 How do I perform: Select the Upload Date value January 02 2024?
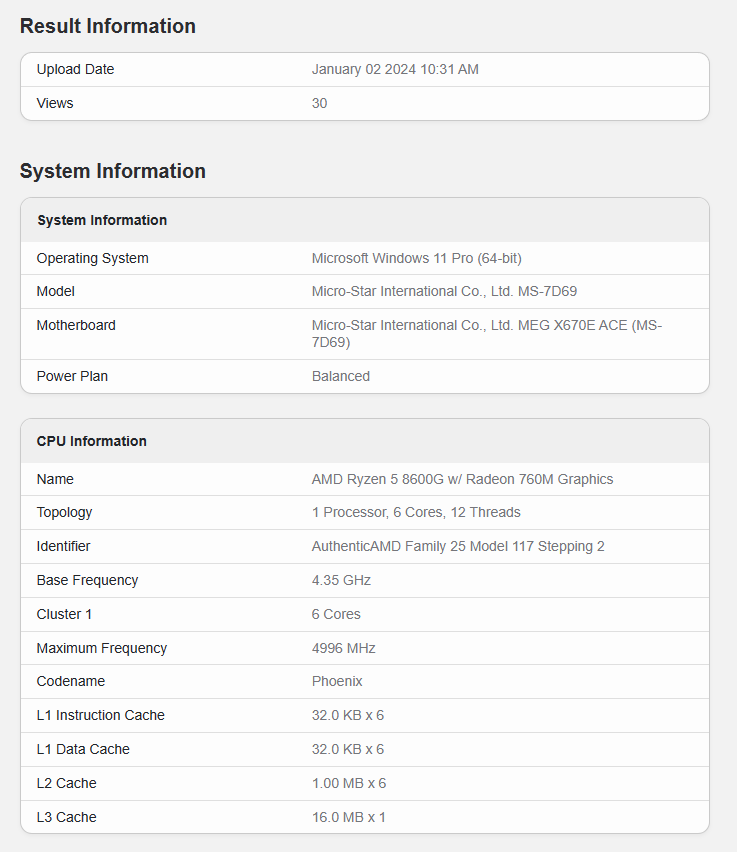(x=395, y=70)
